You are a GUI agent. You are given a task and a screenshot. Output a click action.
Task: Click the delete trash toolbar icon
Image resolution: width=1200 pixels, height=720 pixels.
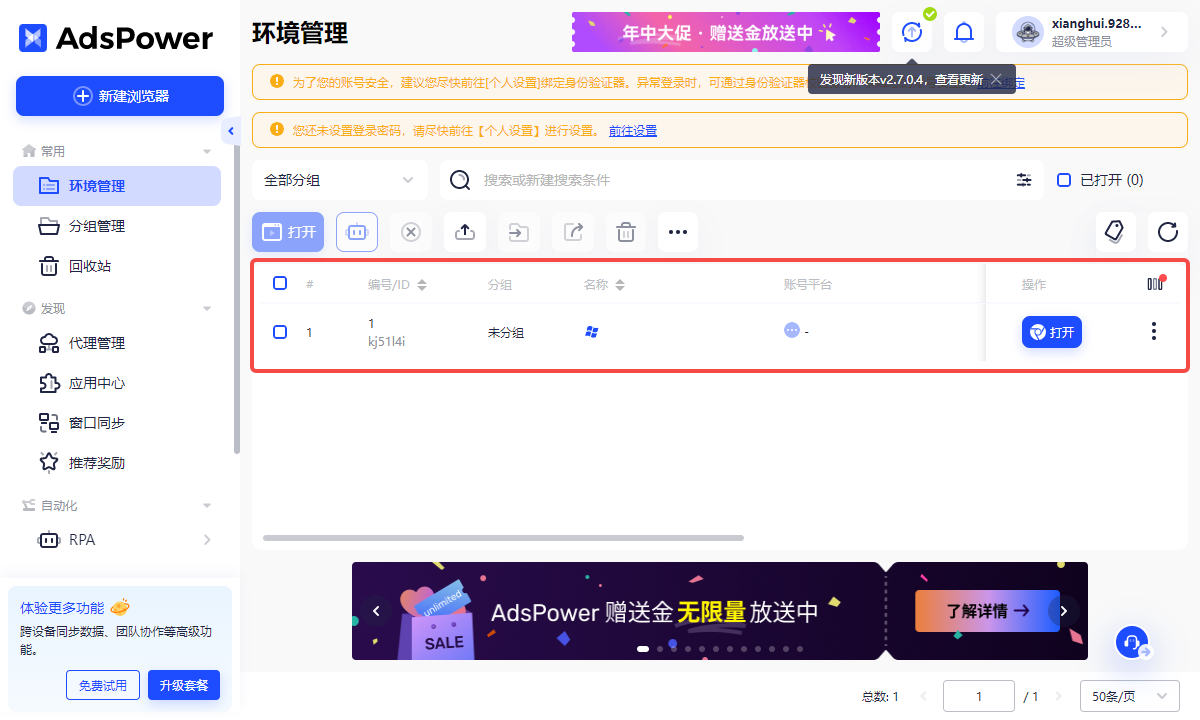[626, 232]
